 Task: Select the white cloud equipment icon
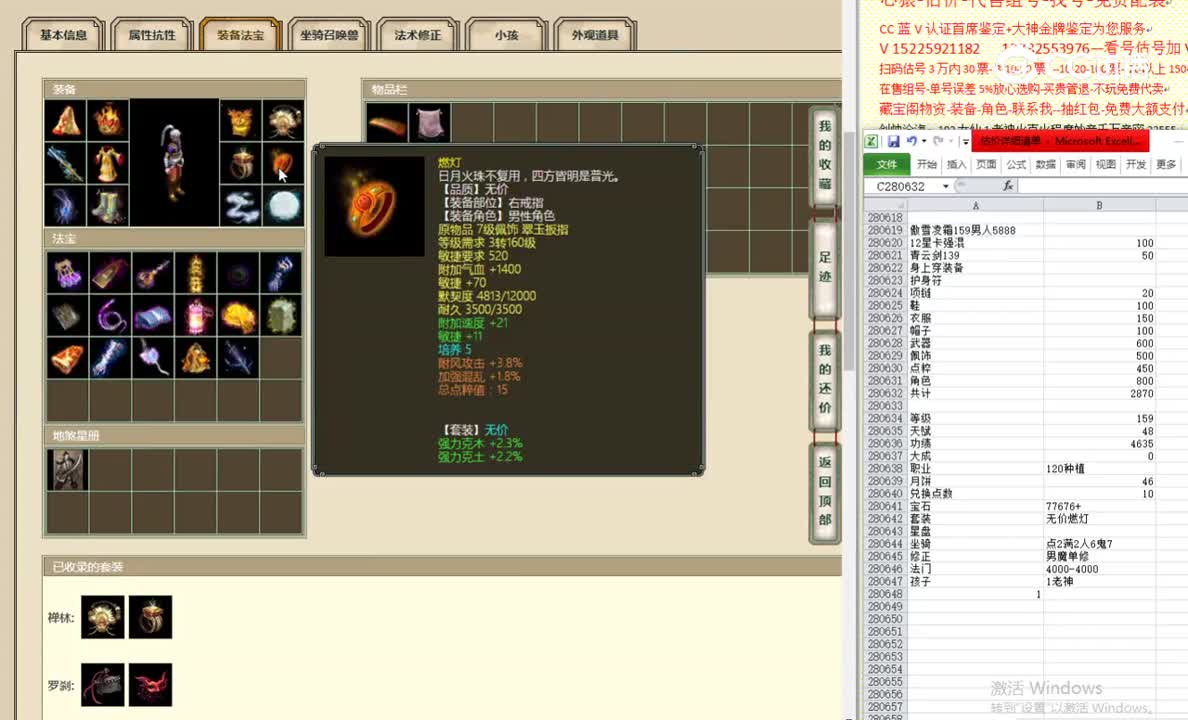241,205
